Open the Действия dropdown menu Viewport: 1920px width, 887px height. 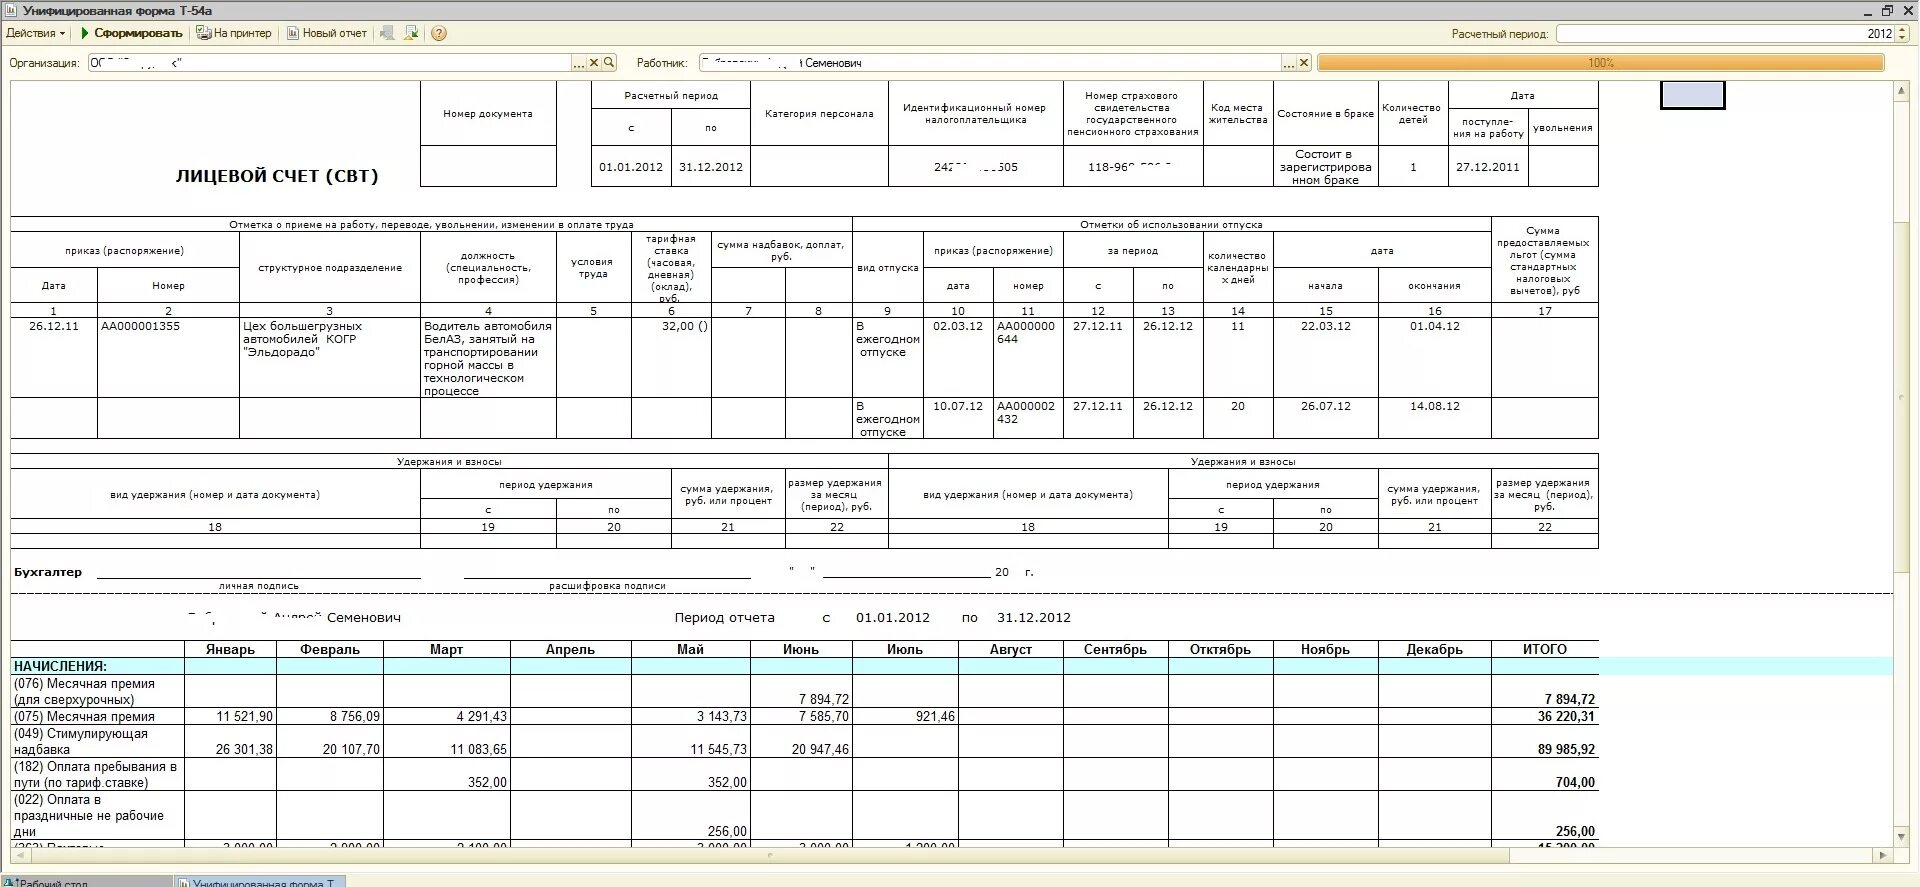click(35, 33)
